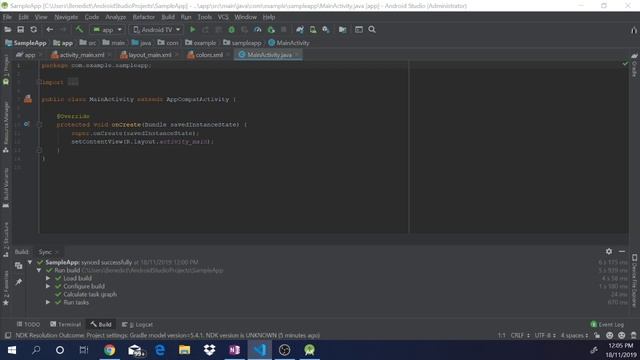Click the green Debug bug icon

(231, 29)
